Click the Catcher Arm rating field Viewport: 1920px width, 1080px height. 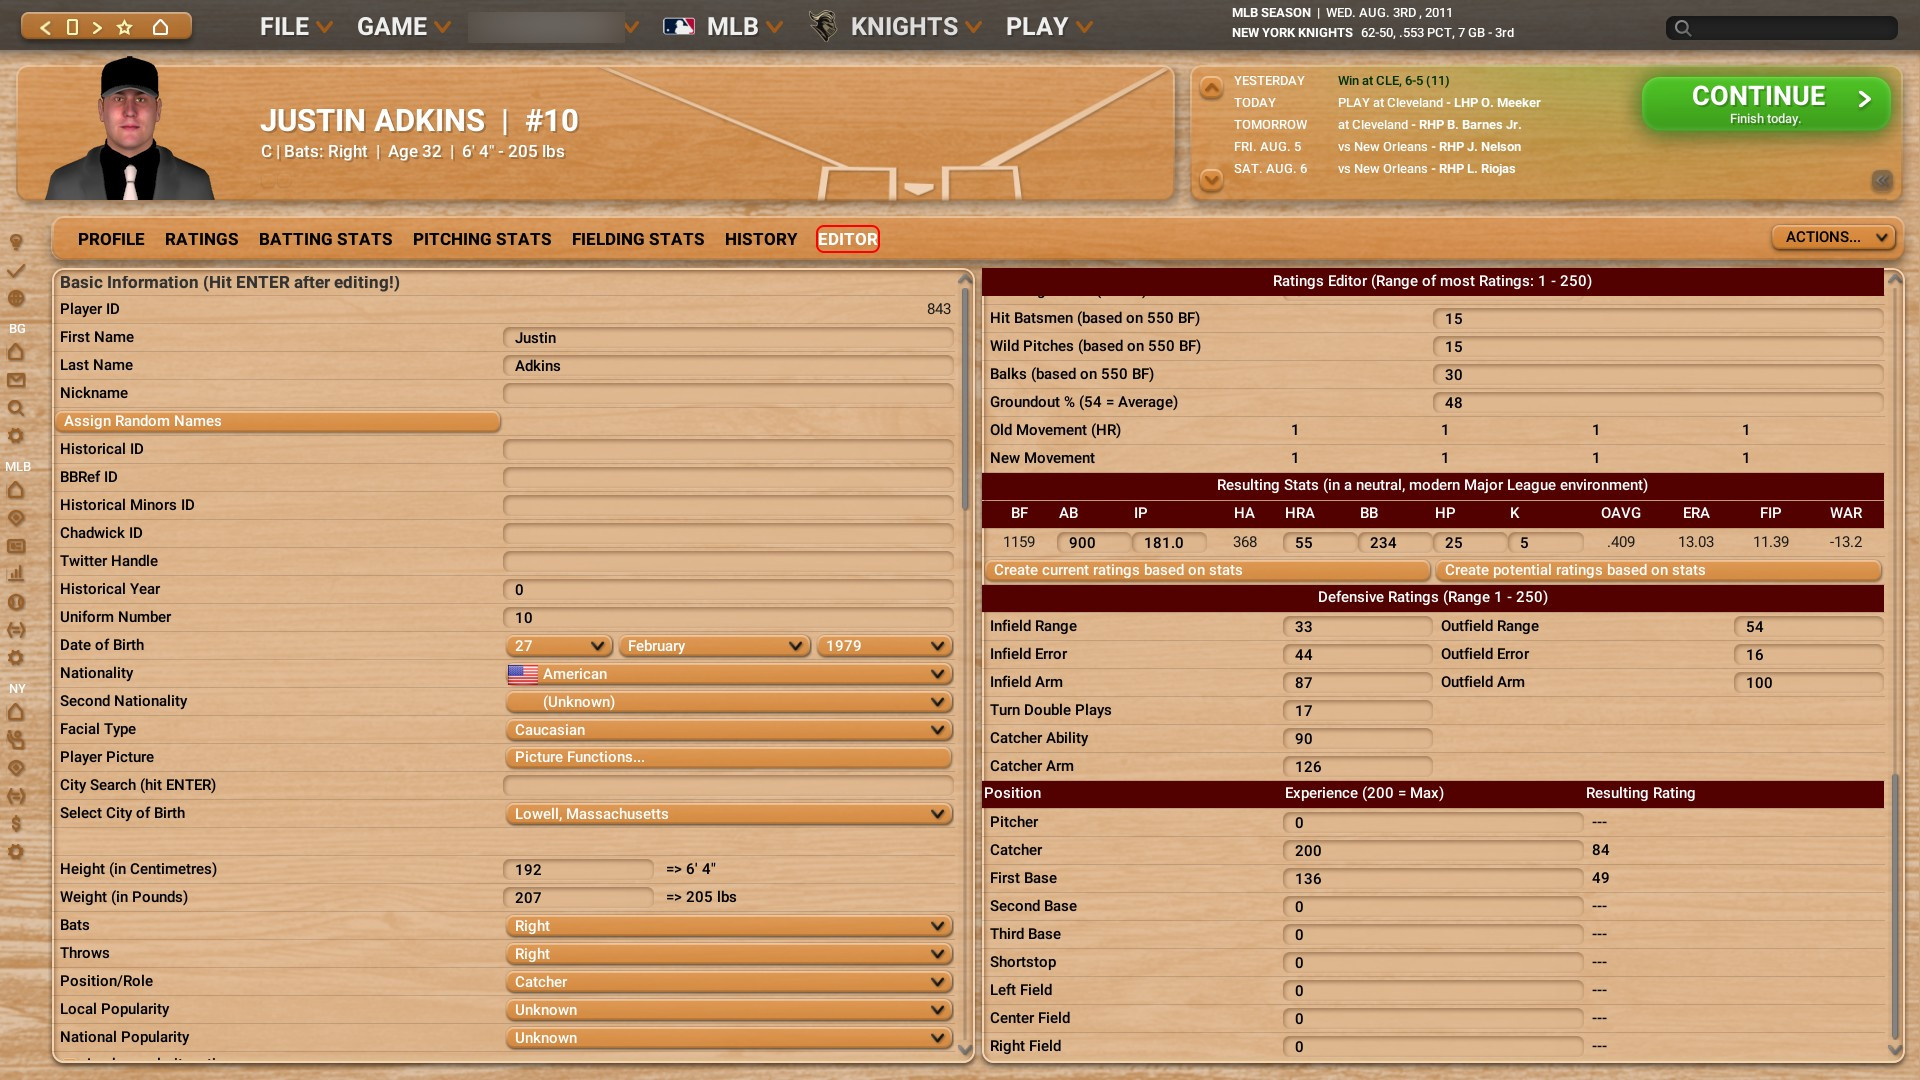[x=1356, y=767]
